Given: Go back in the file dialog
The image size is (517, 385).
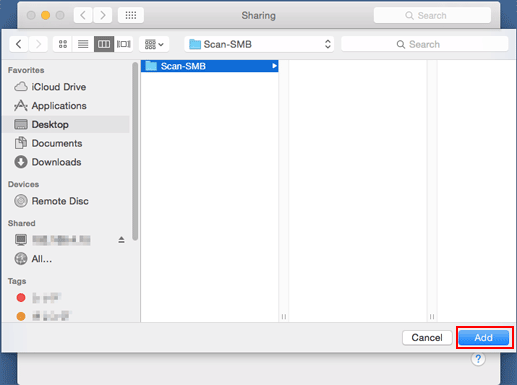Looking at the screenshot, I should tap(19, 44).
